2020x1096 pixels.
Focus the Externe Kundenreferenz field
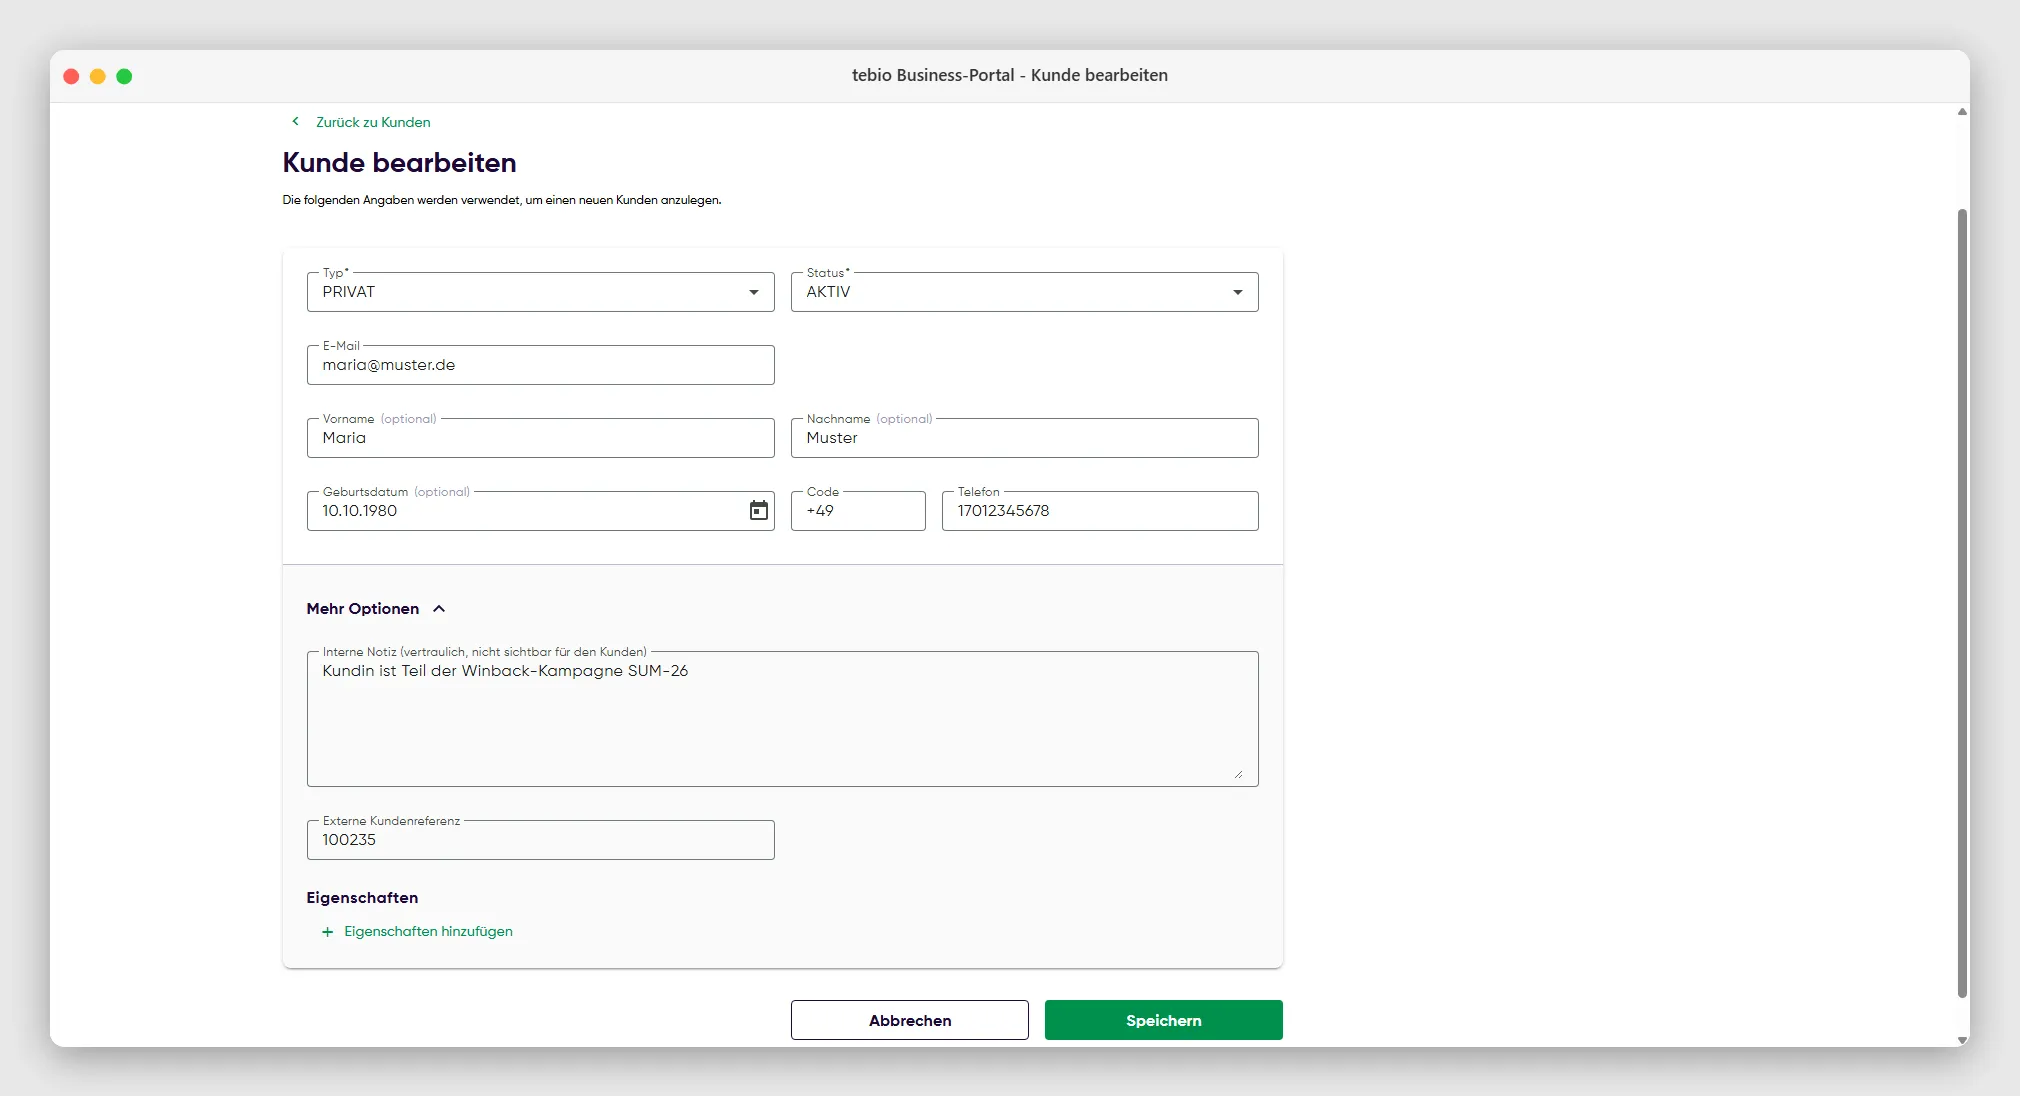coord(540,840)
